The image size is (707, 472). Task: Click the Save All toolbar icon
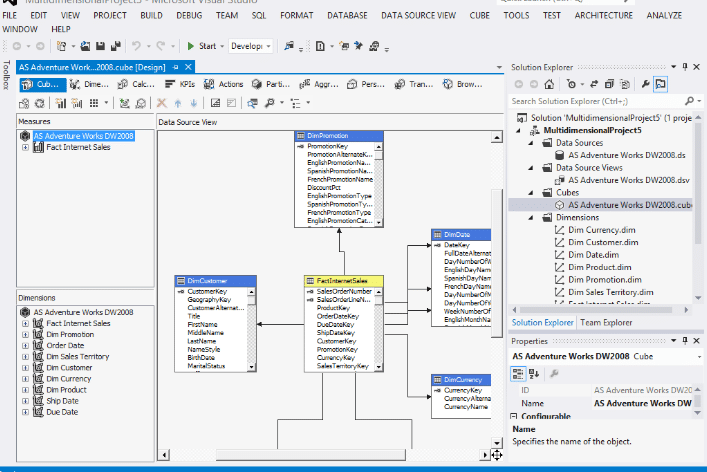(x=117, y=46)
